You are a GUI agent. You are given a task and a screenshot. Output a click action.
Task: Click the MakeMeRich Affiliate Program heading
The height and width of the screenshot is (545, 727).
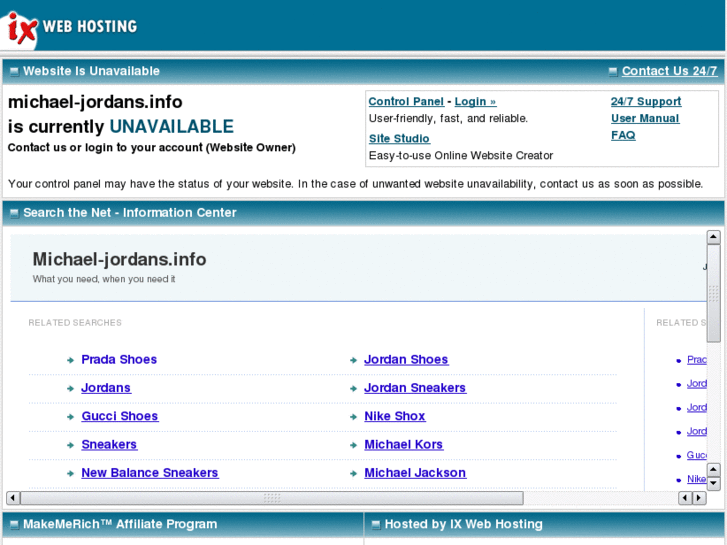point(120,524)
